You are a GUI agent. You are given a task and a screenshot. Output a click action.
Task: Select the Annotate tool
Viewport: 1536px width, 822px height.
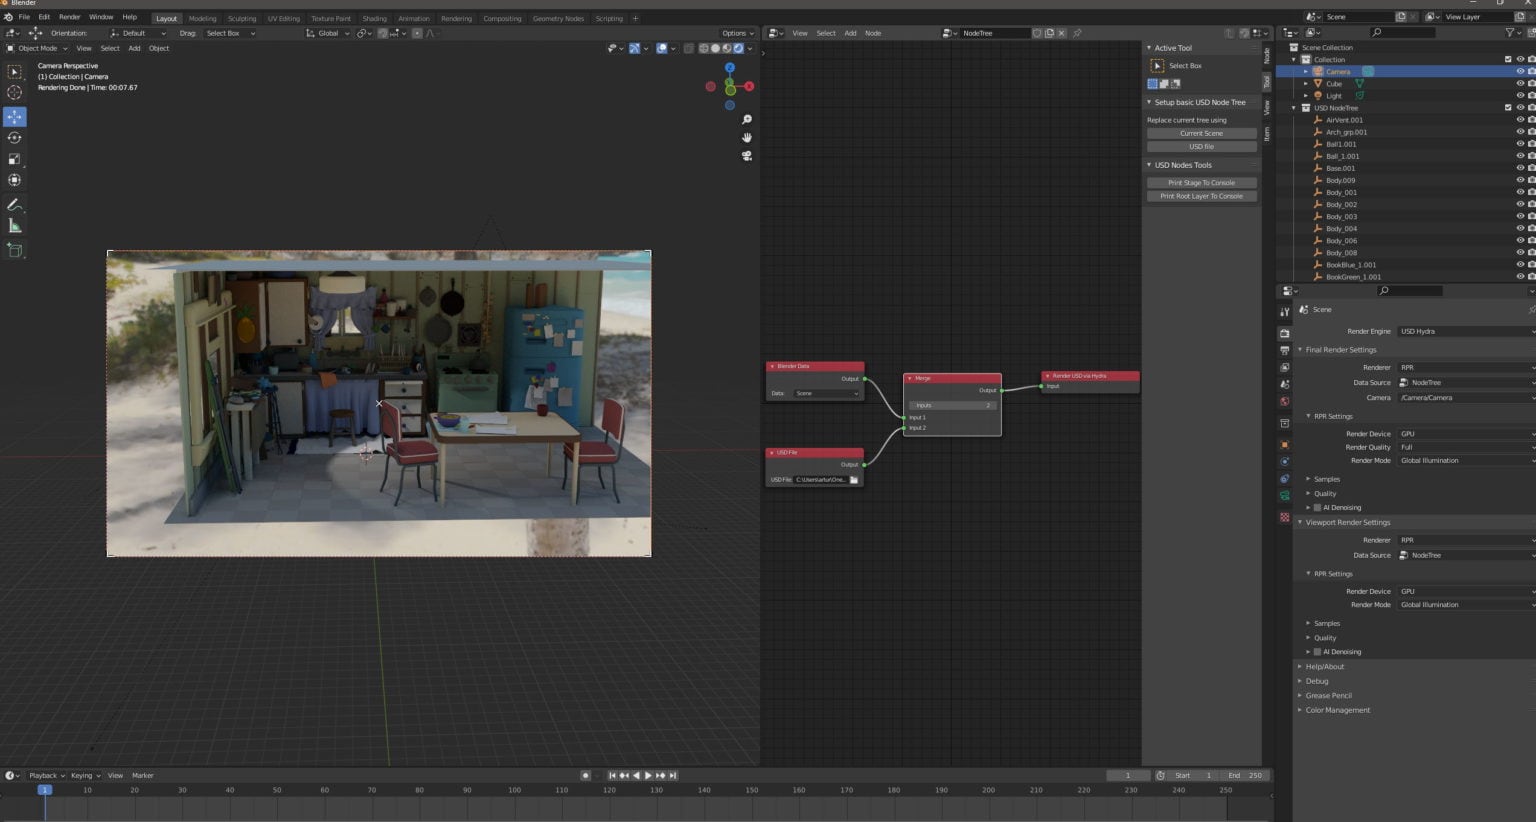click(15, 204)
